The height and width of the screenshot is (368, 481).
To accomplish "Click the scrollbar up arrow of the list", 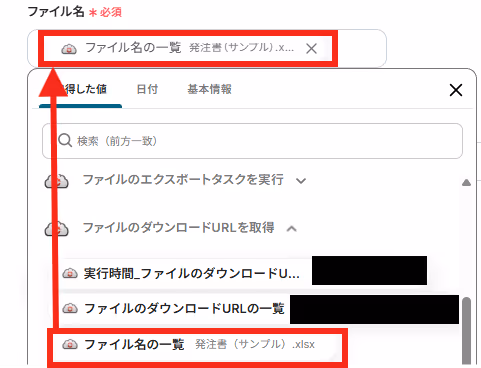I will 467,182.
